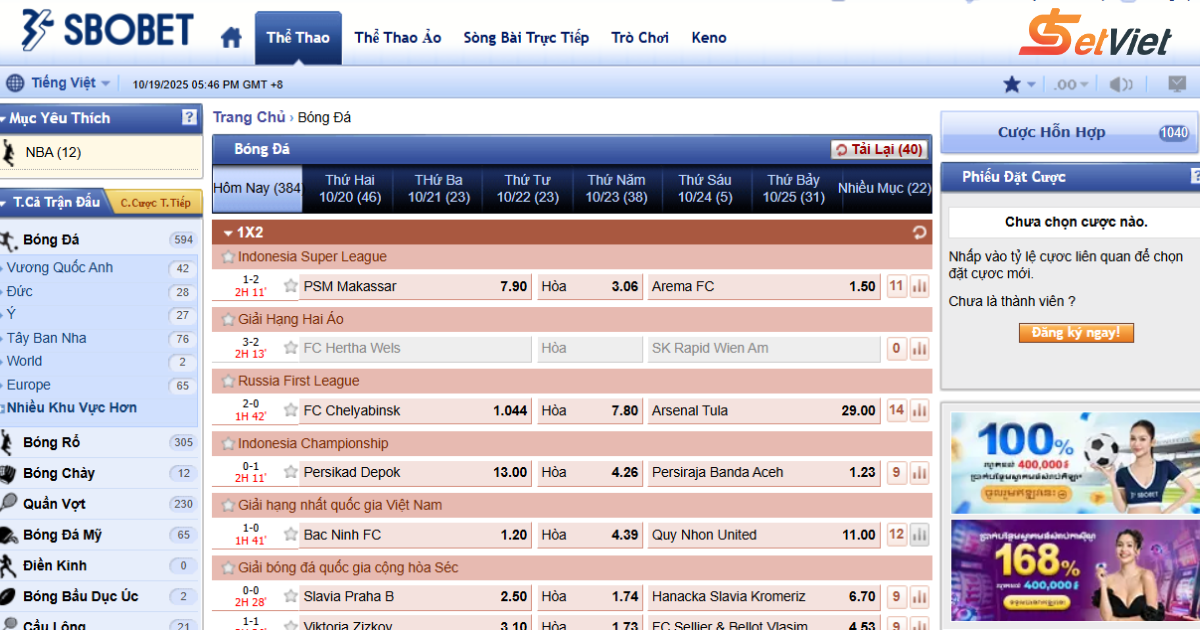Image resolution: width=1200 pixels, height=630 pixels.
Task: Open statistics chart for FC Chelyabinsk match
Action: [919, 411]
